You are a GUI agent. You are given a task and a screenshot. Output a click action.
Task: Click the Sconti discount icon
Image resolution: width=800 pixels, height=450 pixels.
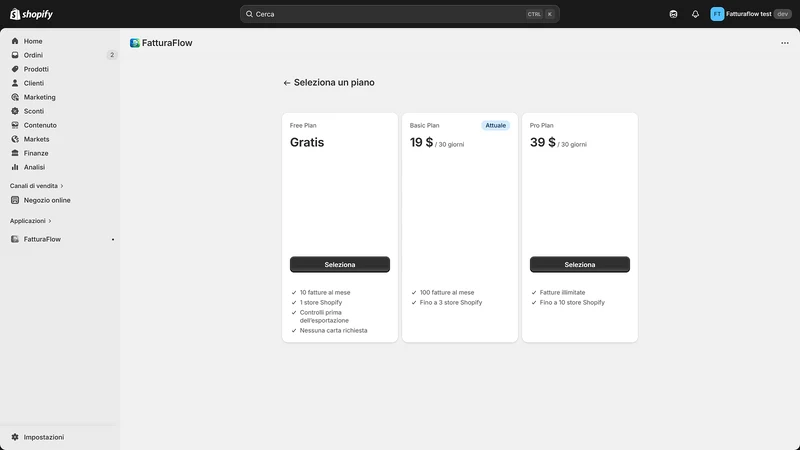15,111
